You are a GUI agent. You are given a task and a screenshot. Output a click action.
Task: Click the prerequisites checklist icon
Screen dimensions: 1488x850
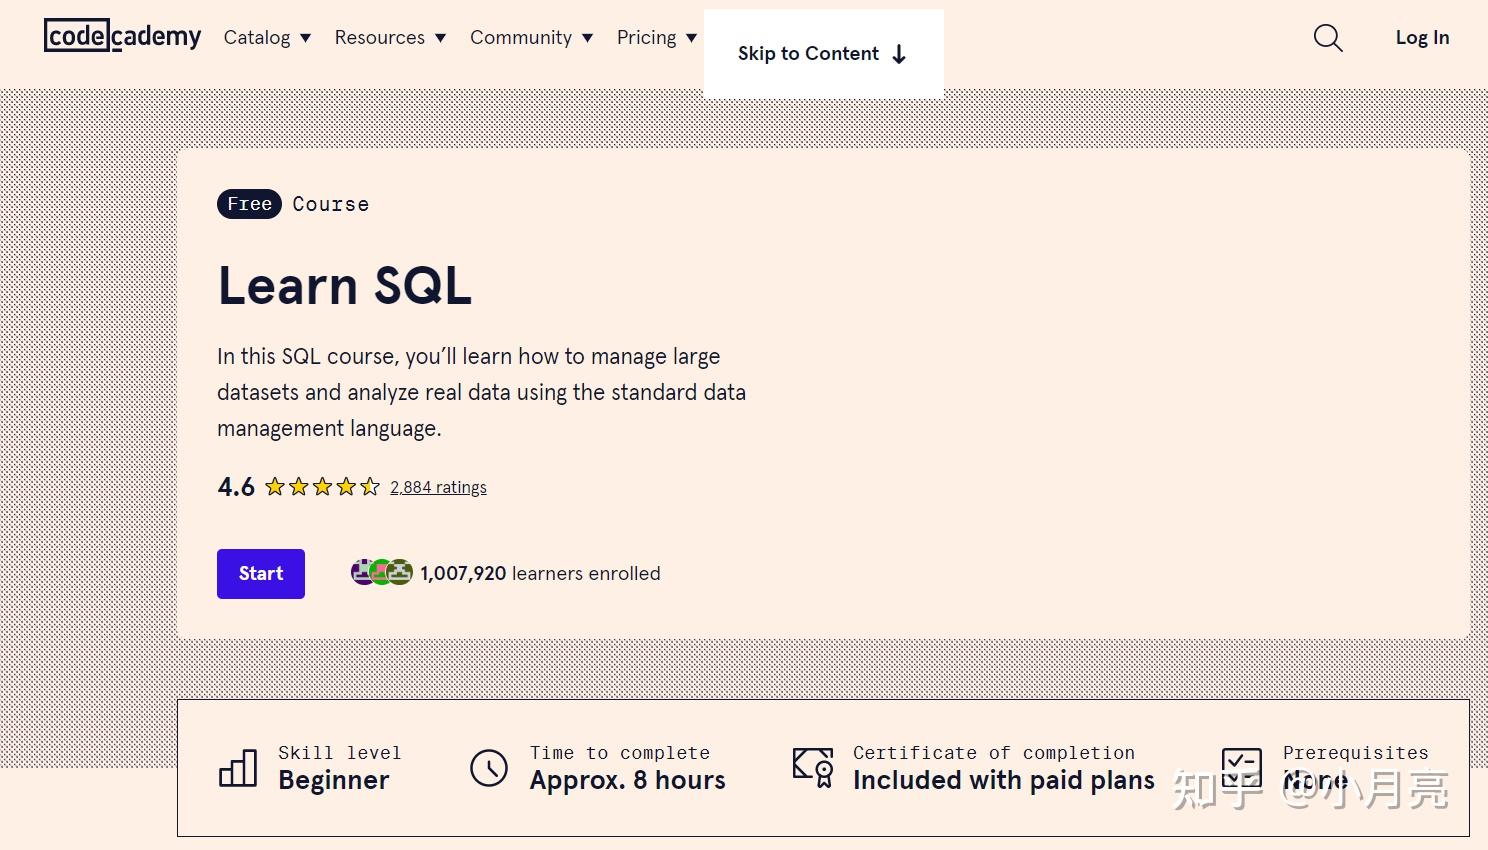1241,768
